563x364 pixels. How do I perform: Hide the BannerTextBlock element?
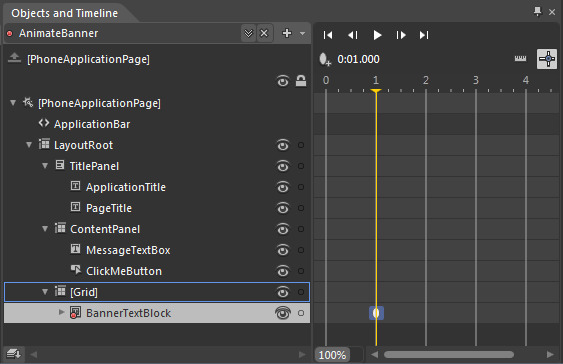(x=283, y=313)
